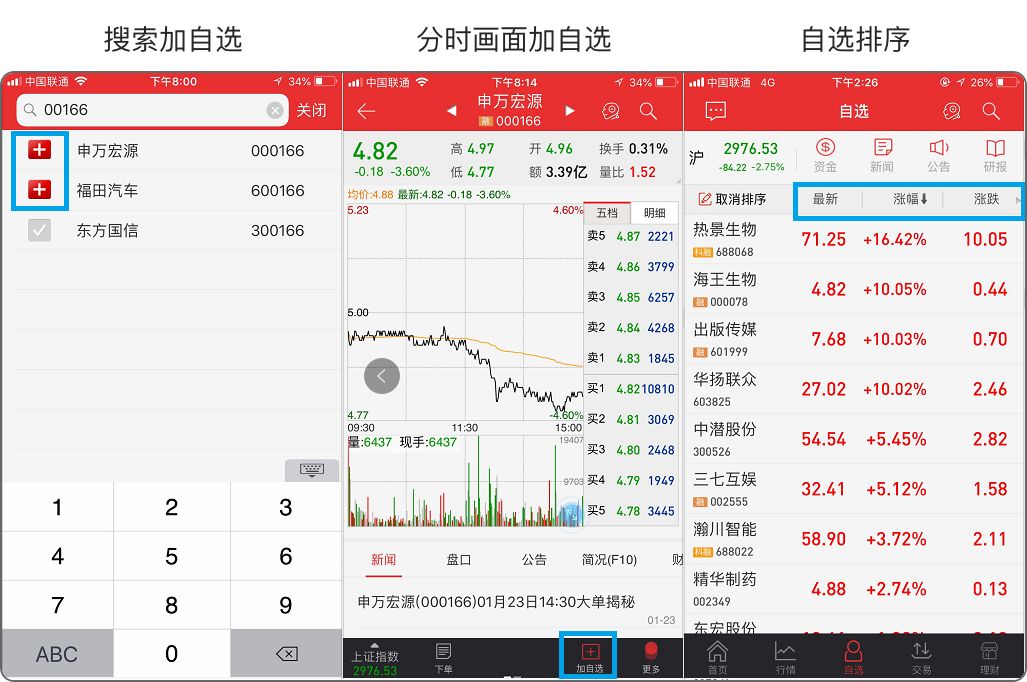
Task: Open the 公告 speaker icon
Action: 939,155
